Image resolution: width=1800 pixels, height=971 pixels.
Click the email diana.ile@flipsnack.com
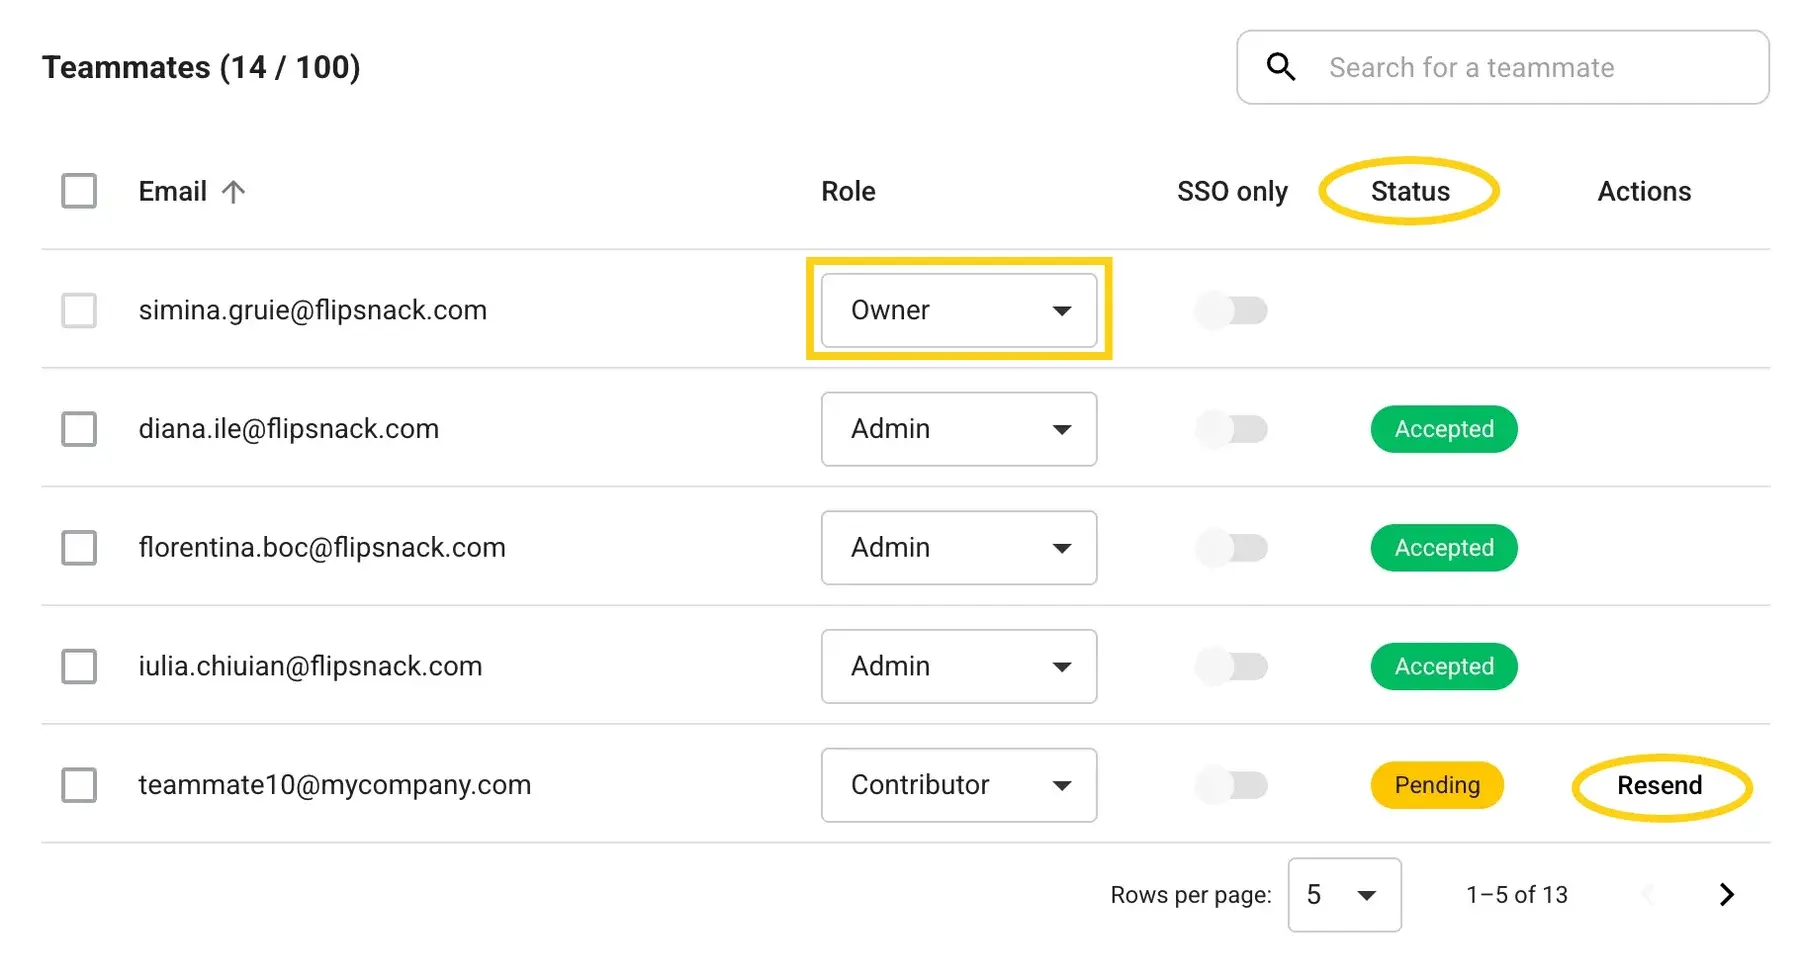click(x=288, y=429)
